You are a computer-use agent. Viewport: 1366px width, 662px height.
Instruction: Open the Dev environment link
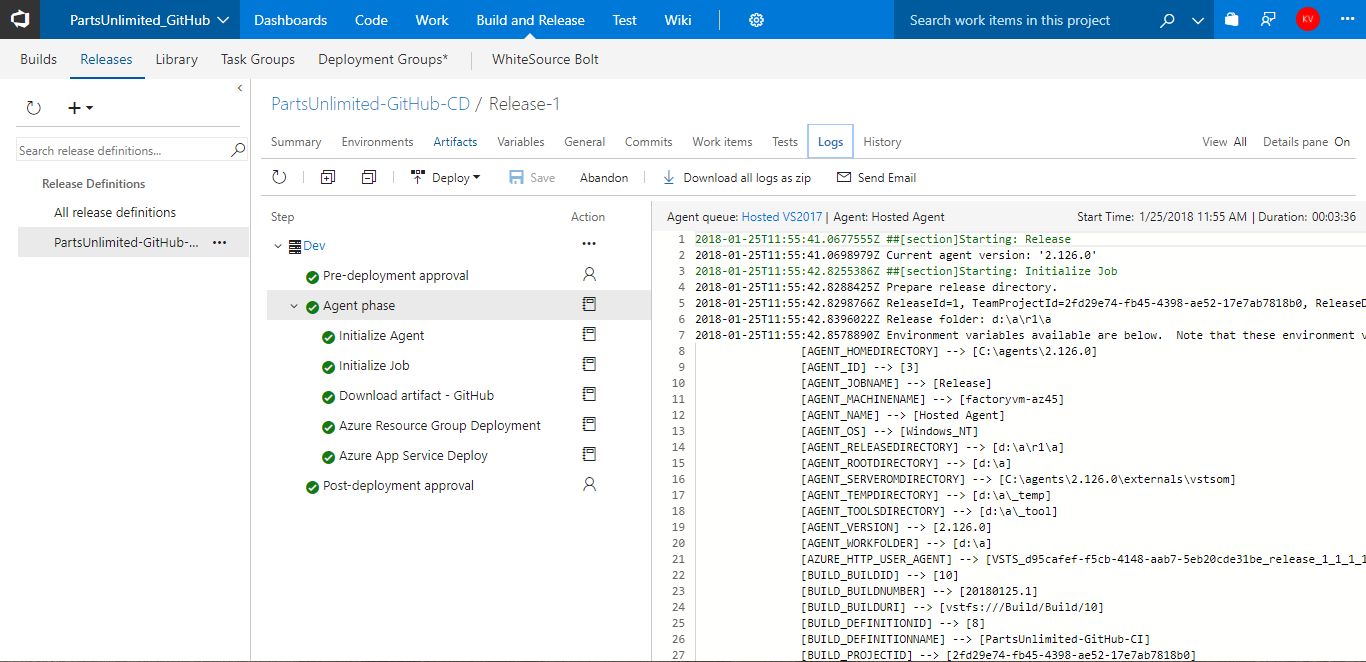coord(314,246)
